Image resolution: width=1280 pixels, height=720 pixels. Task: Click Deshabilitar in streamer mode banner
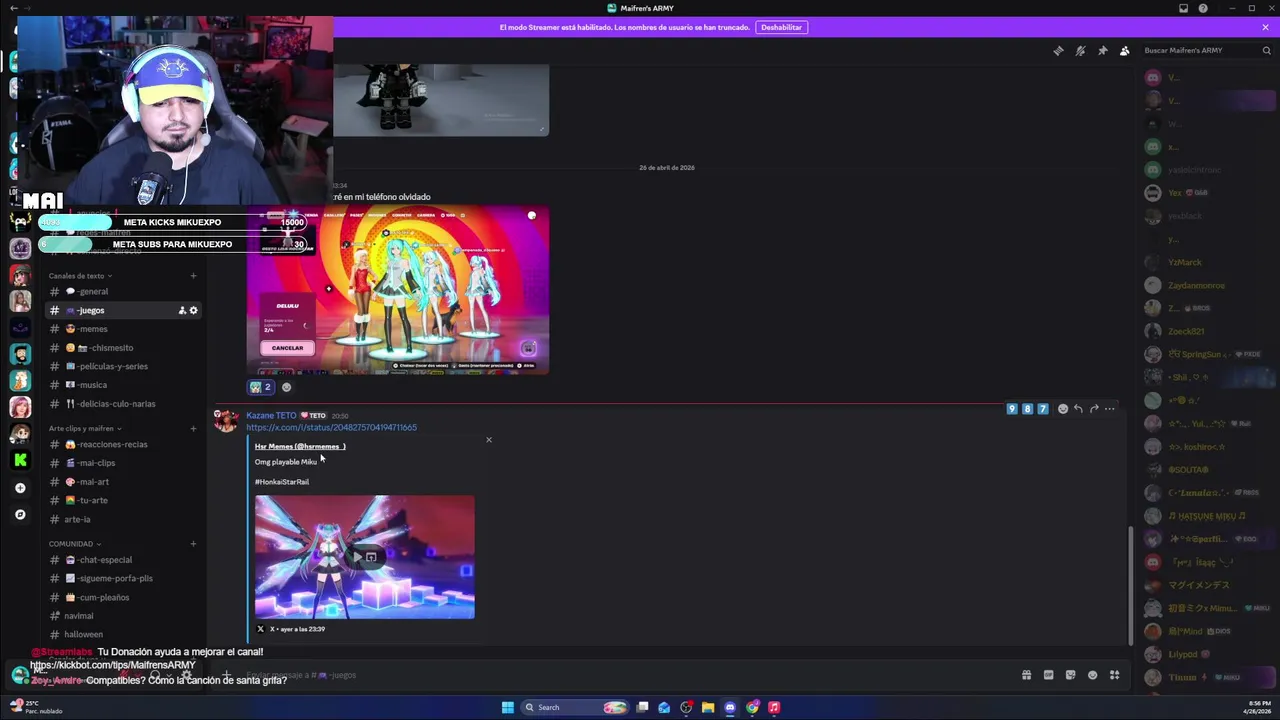pos(781,27)
